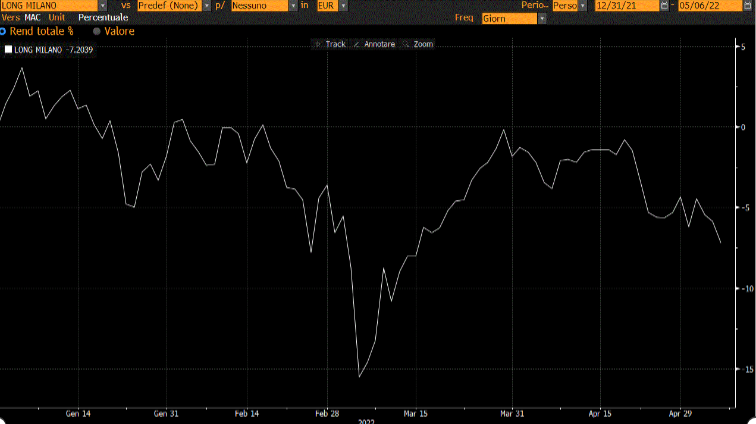This screenshot has height=424, width=756.
Task: Click the LONG MILANO legend marker
Action: 8,49
